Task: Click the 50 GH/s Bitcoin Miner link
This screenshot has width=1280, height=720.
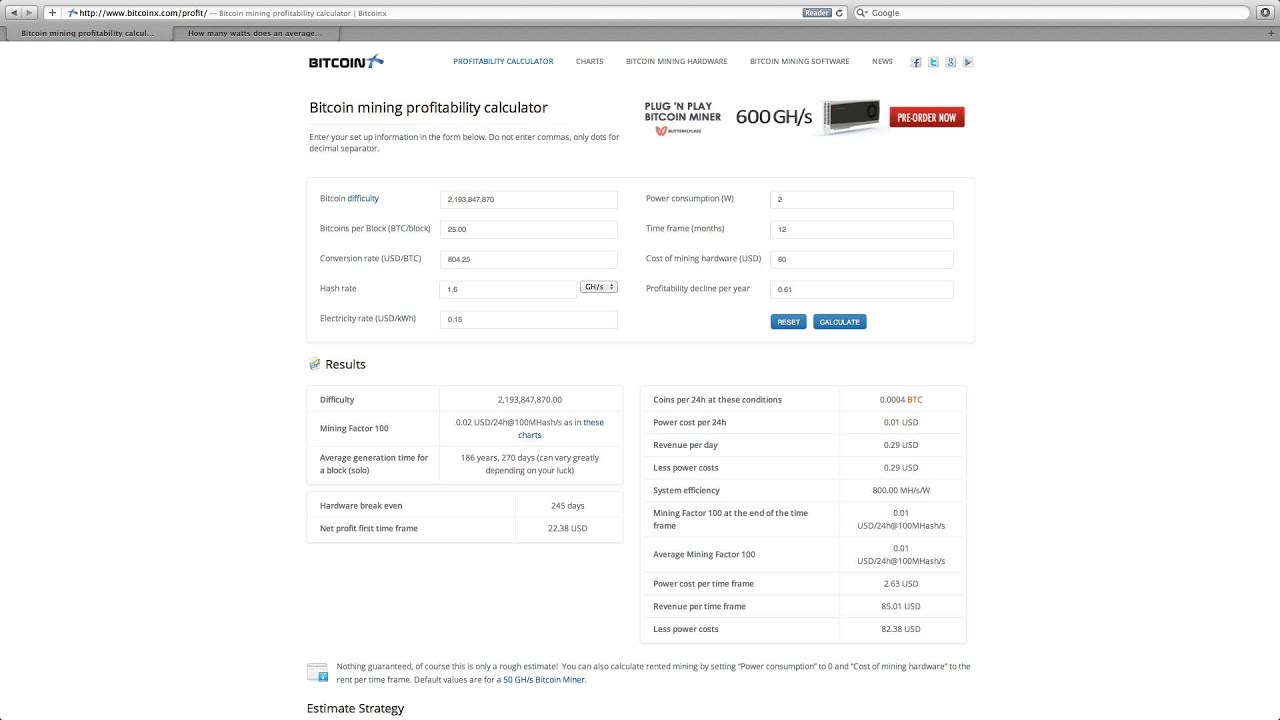Action: click(x=544, y=680)
